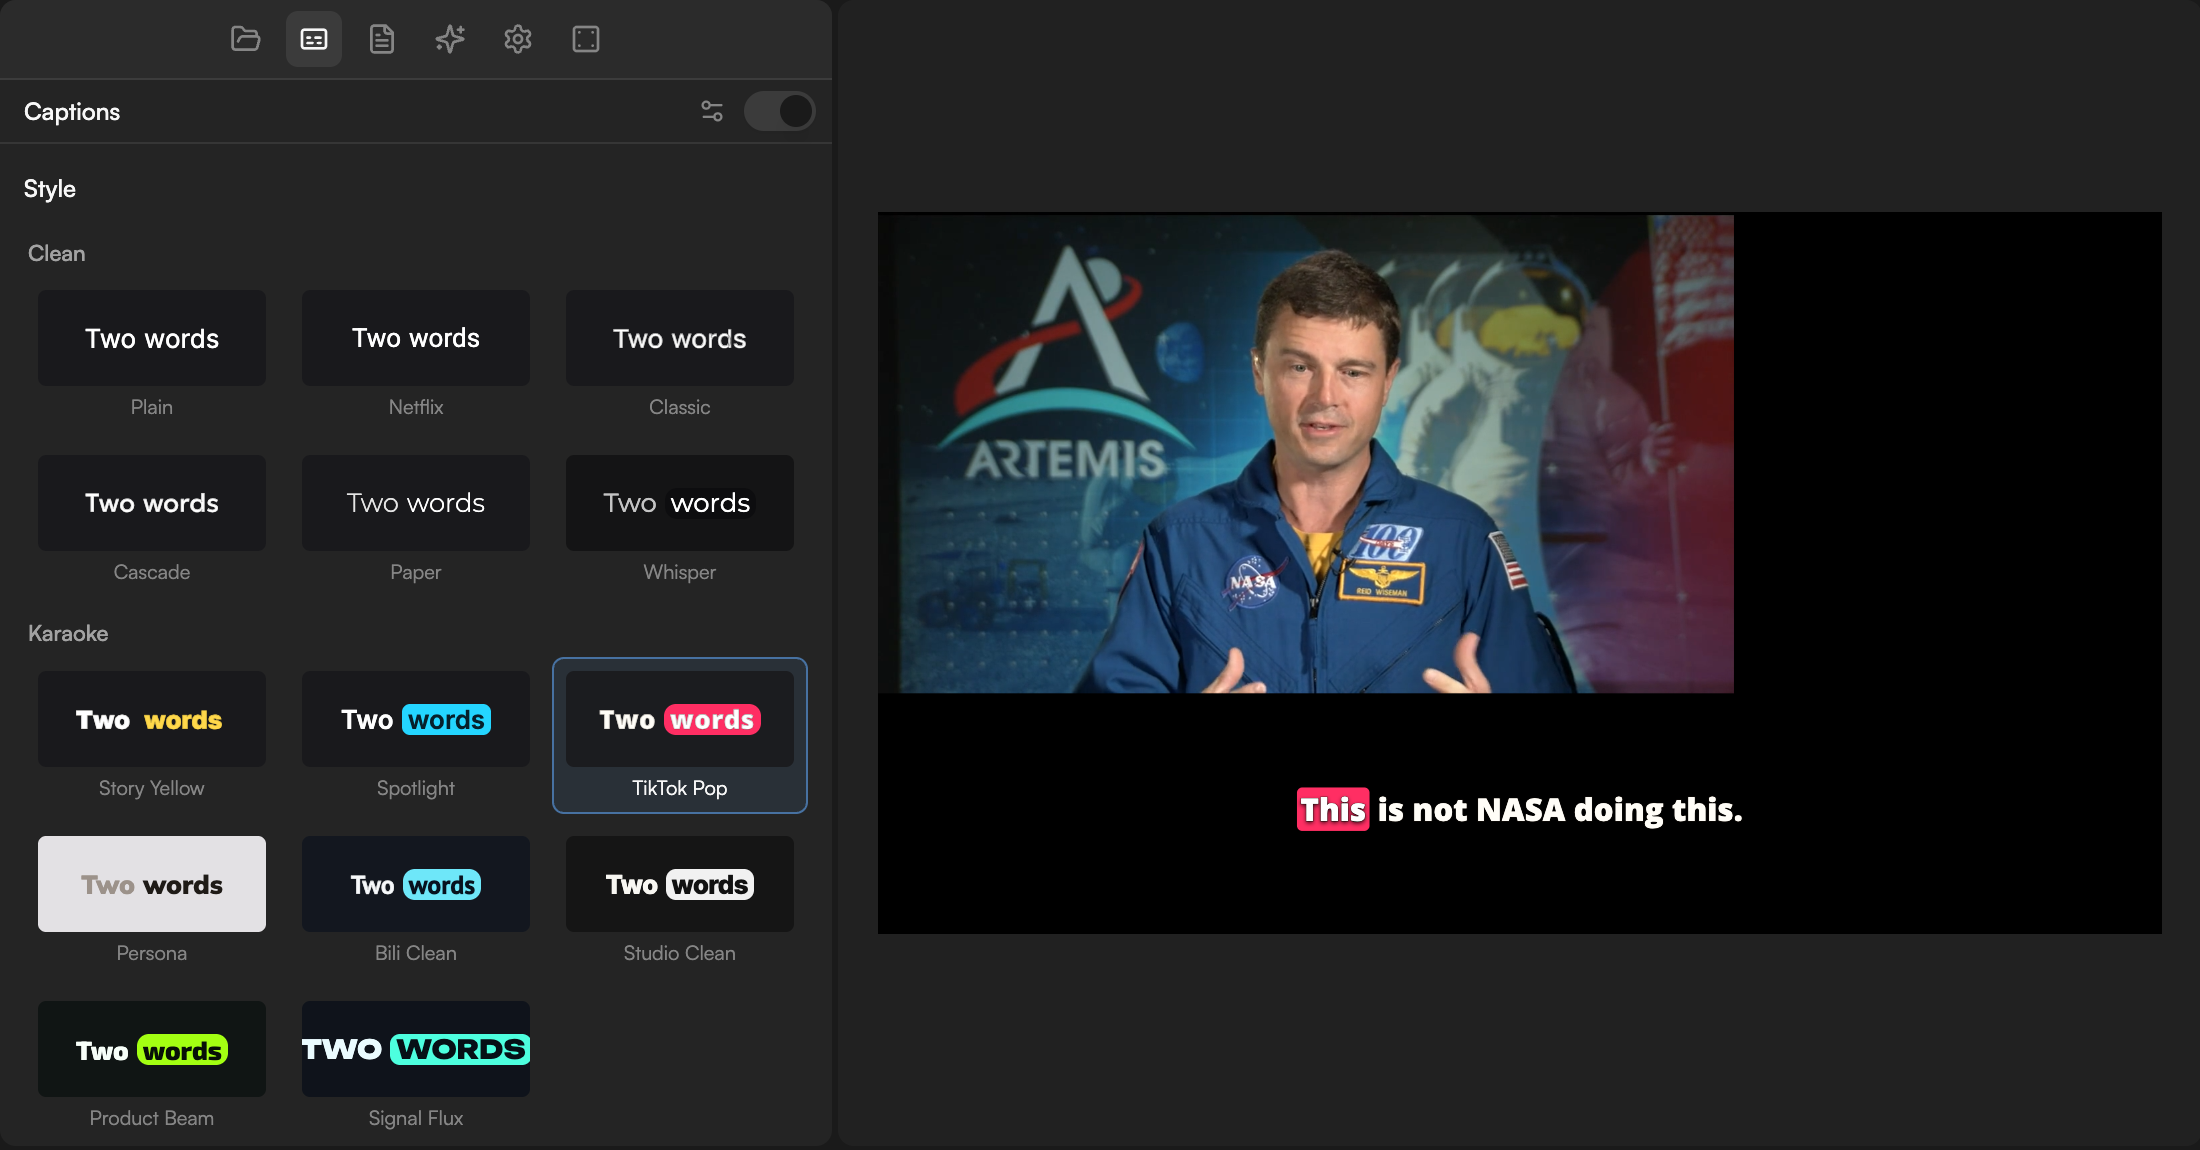Click the 'Clean' category label

[57, 254]
